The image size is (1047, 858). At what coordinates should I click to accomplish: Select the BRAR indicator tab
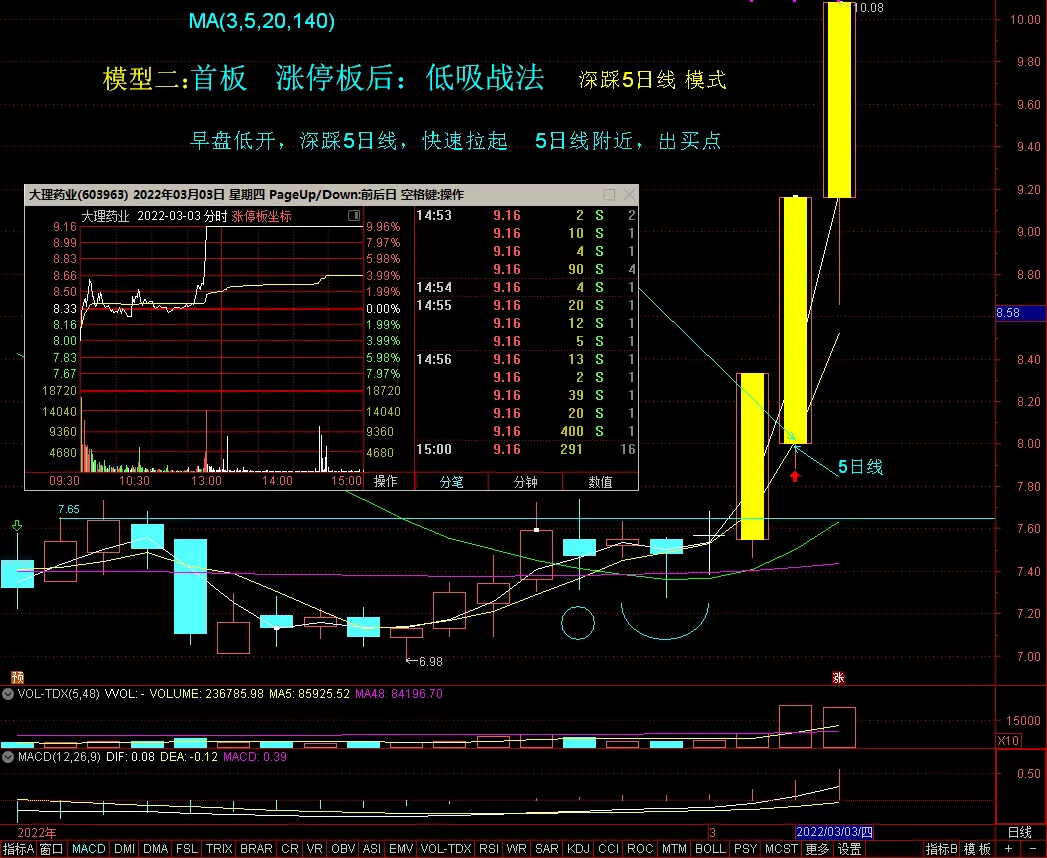[x=256, y=849]
